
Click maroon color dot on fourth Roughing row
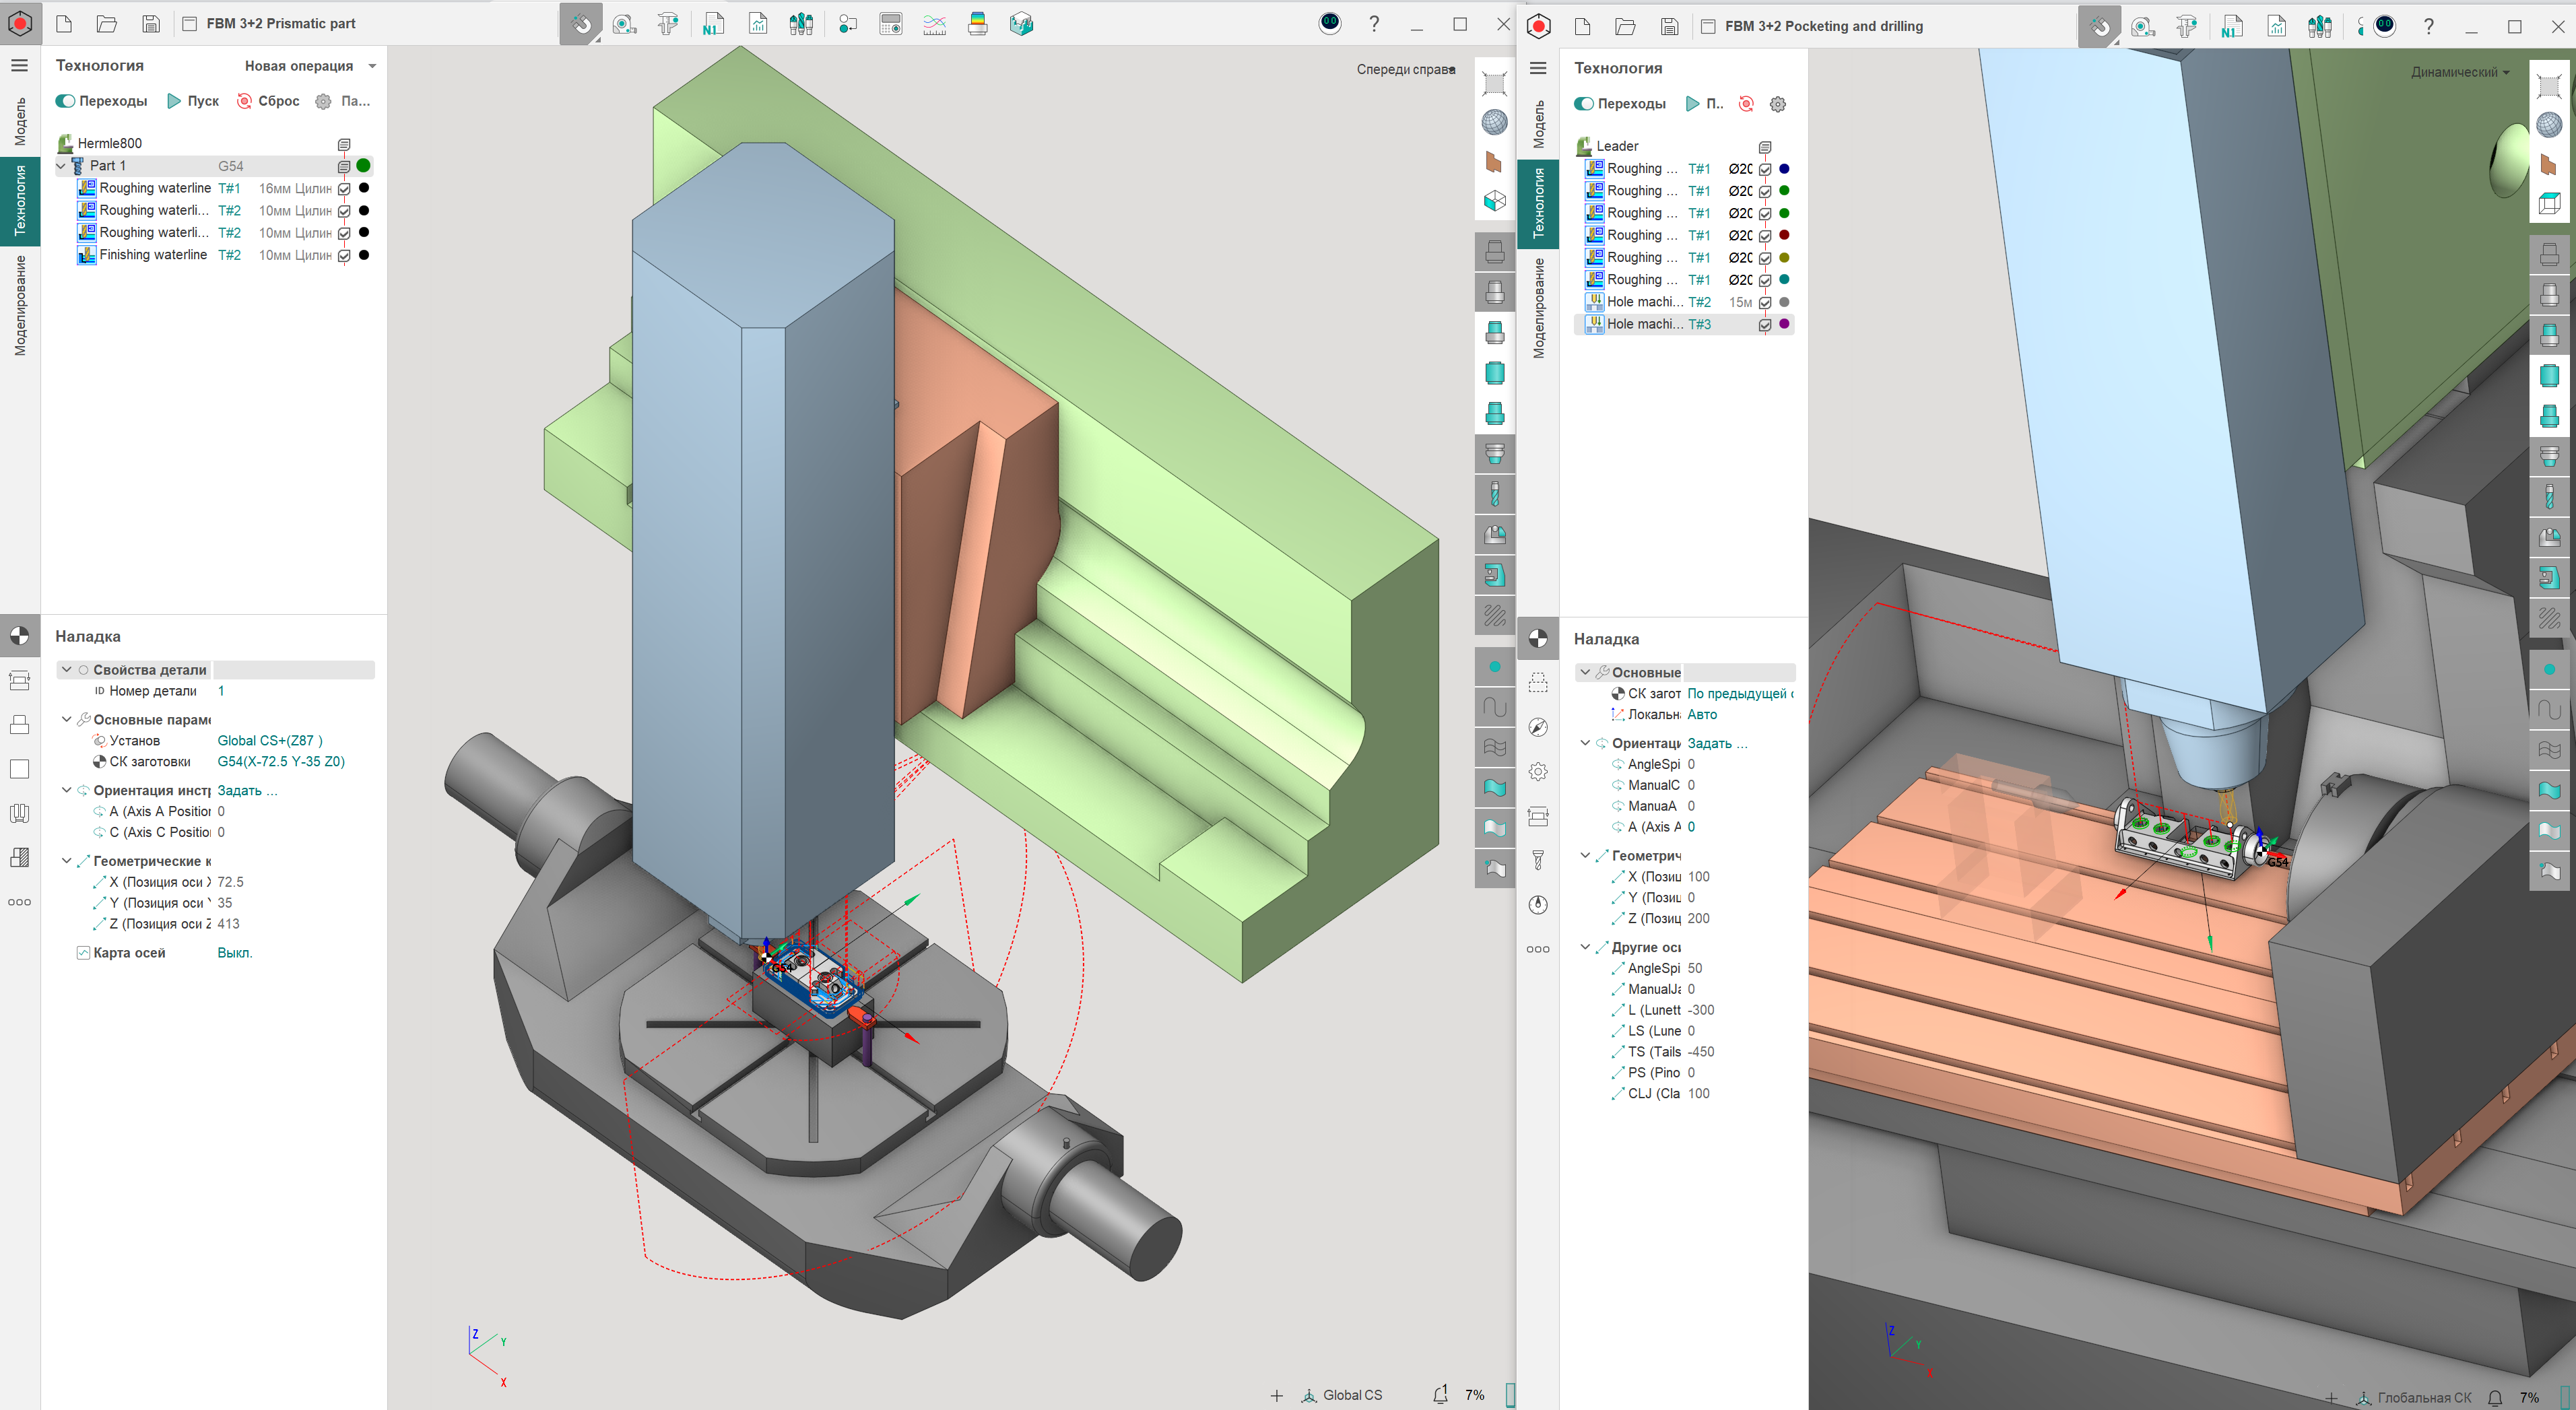click(1784, 235)
